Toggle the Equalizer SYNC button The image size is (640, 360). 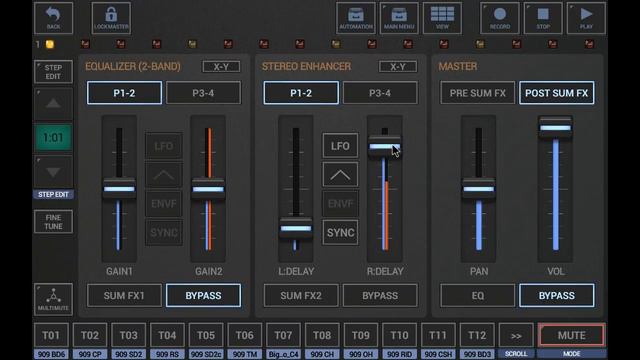164,233
